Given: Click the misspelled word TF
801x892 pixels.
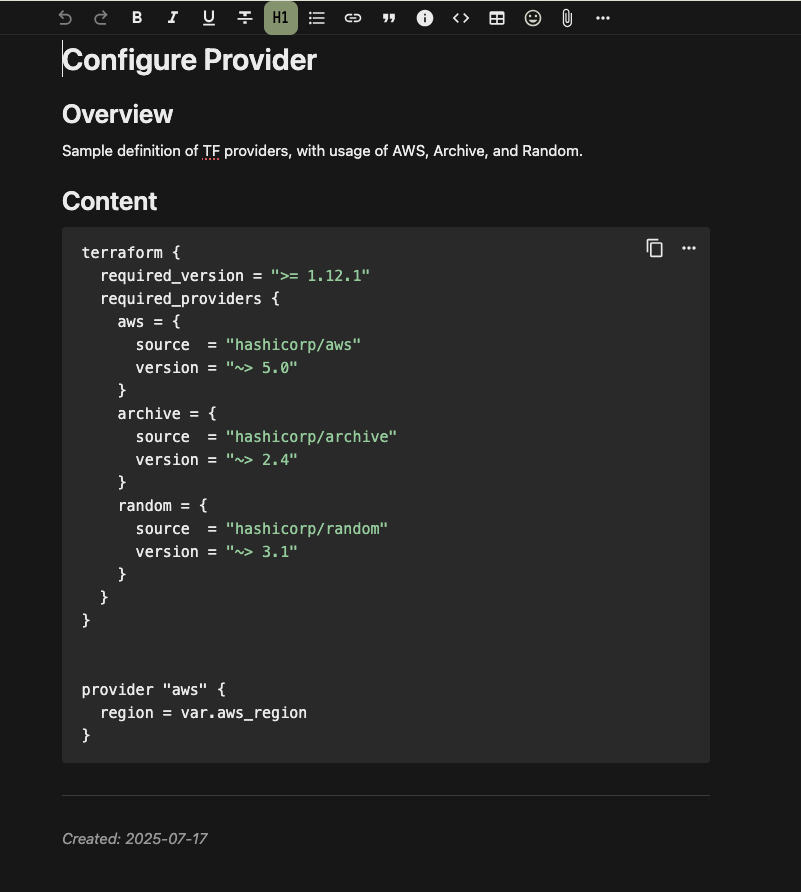Looking at the screenshot, I should pos(211,151).
